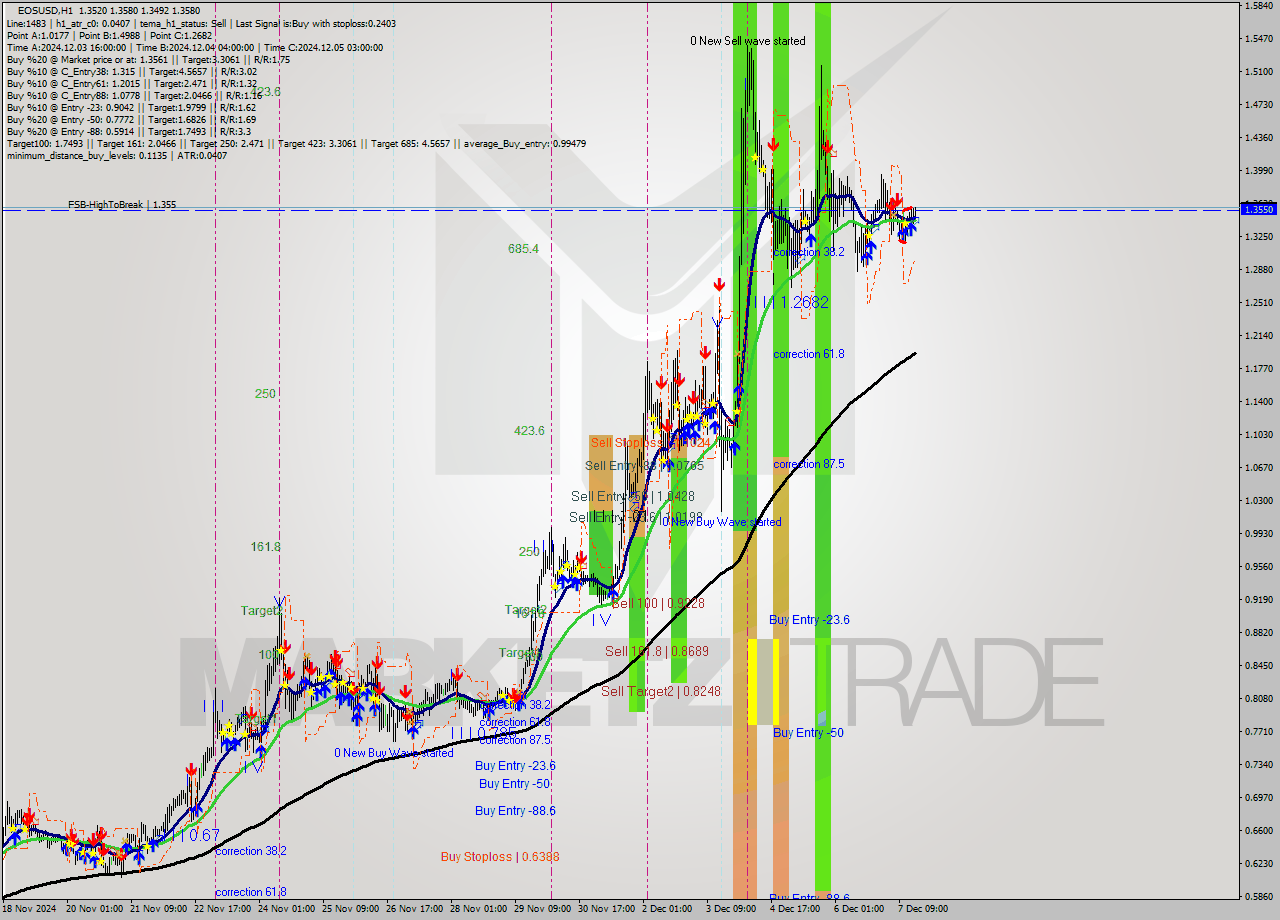
Task: Click the '18 Nov 2024' date label
Action: 28,909
